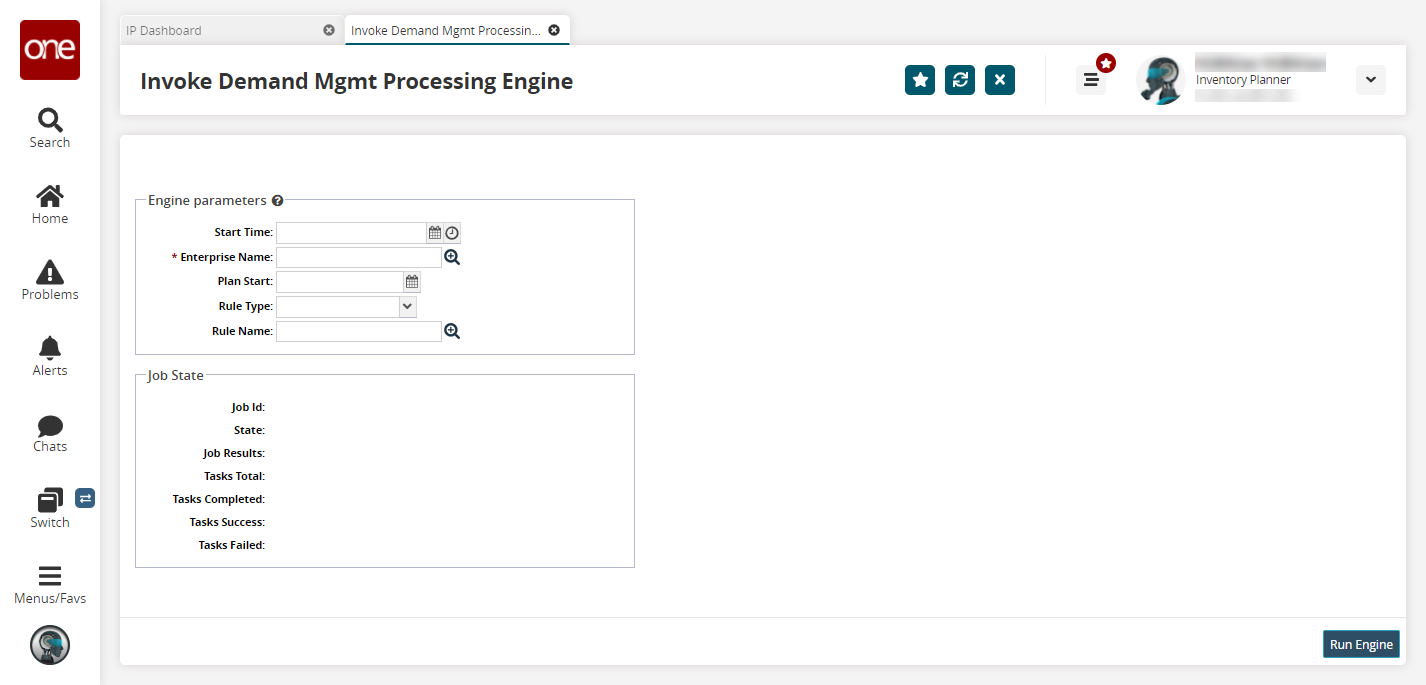Click into the Enterprise Name field
Viewport: 1426px width, 685px height.
pyautogui.click(x=358, y=257)
